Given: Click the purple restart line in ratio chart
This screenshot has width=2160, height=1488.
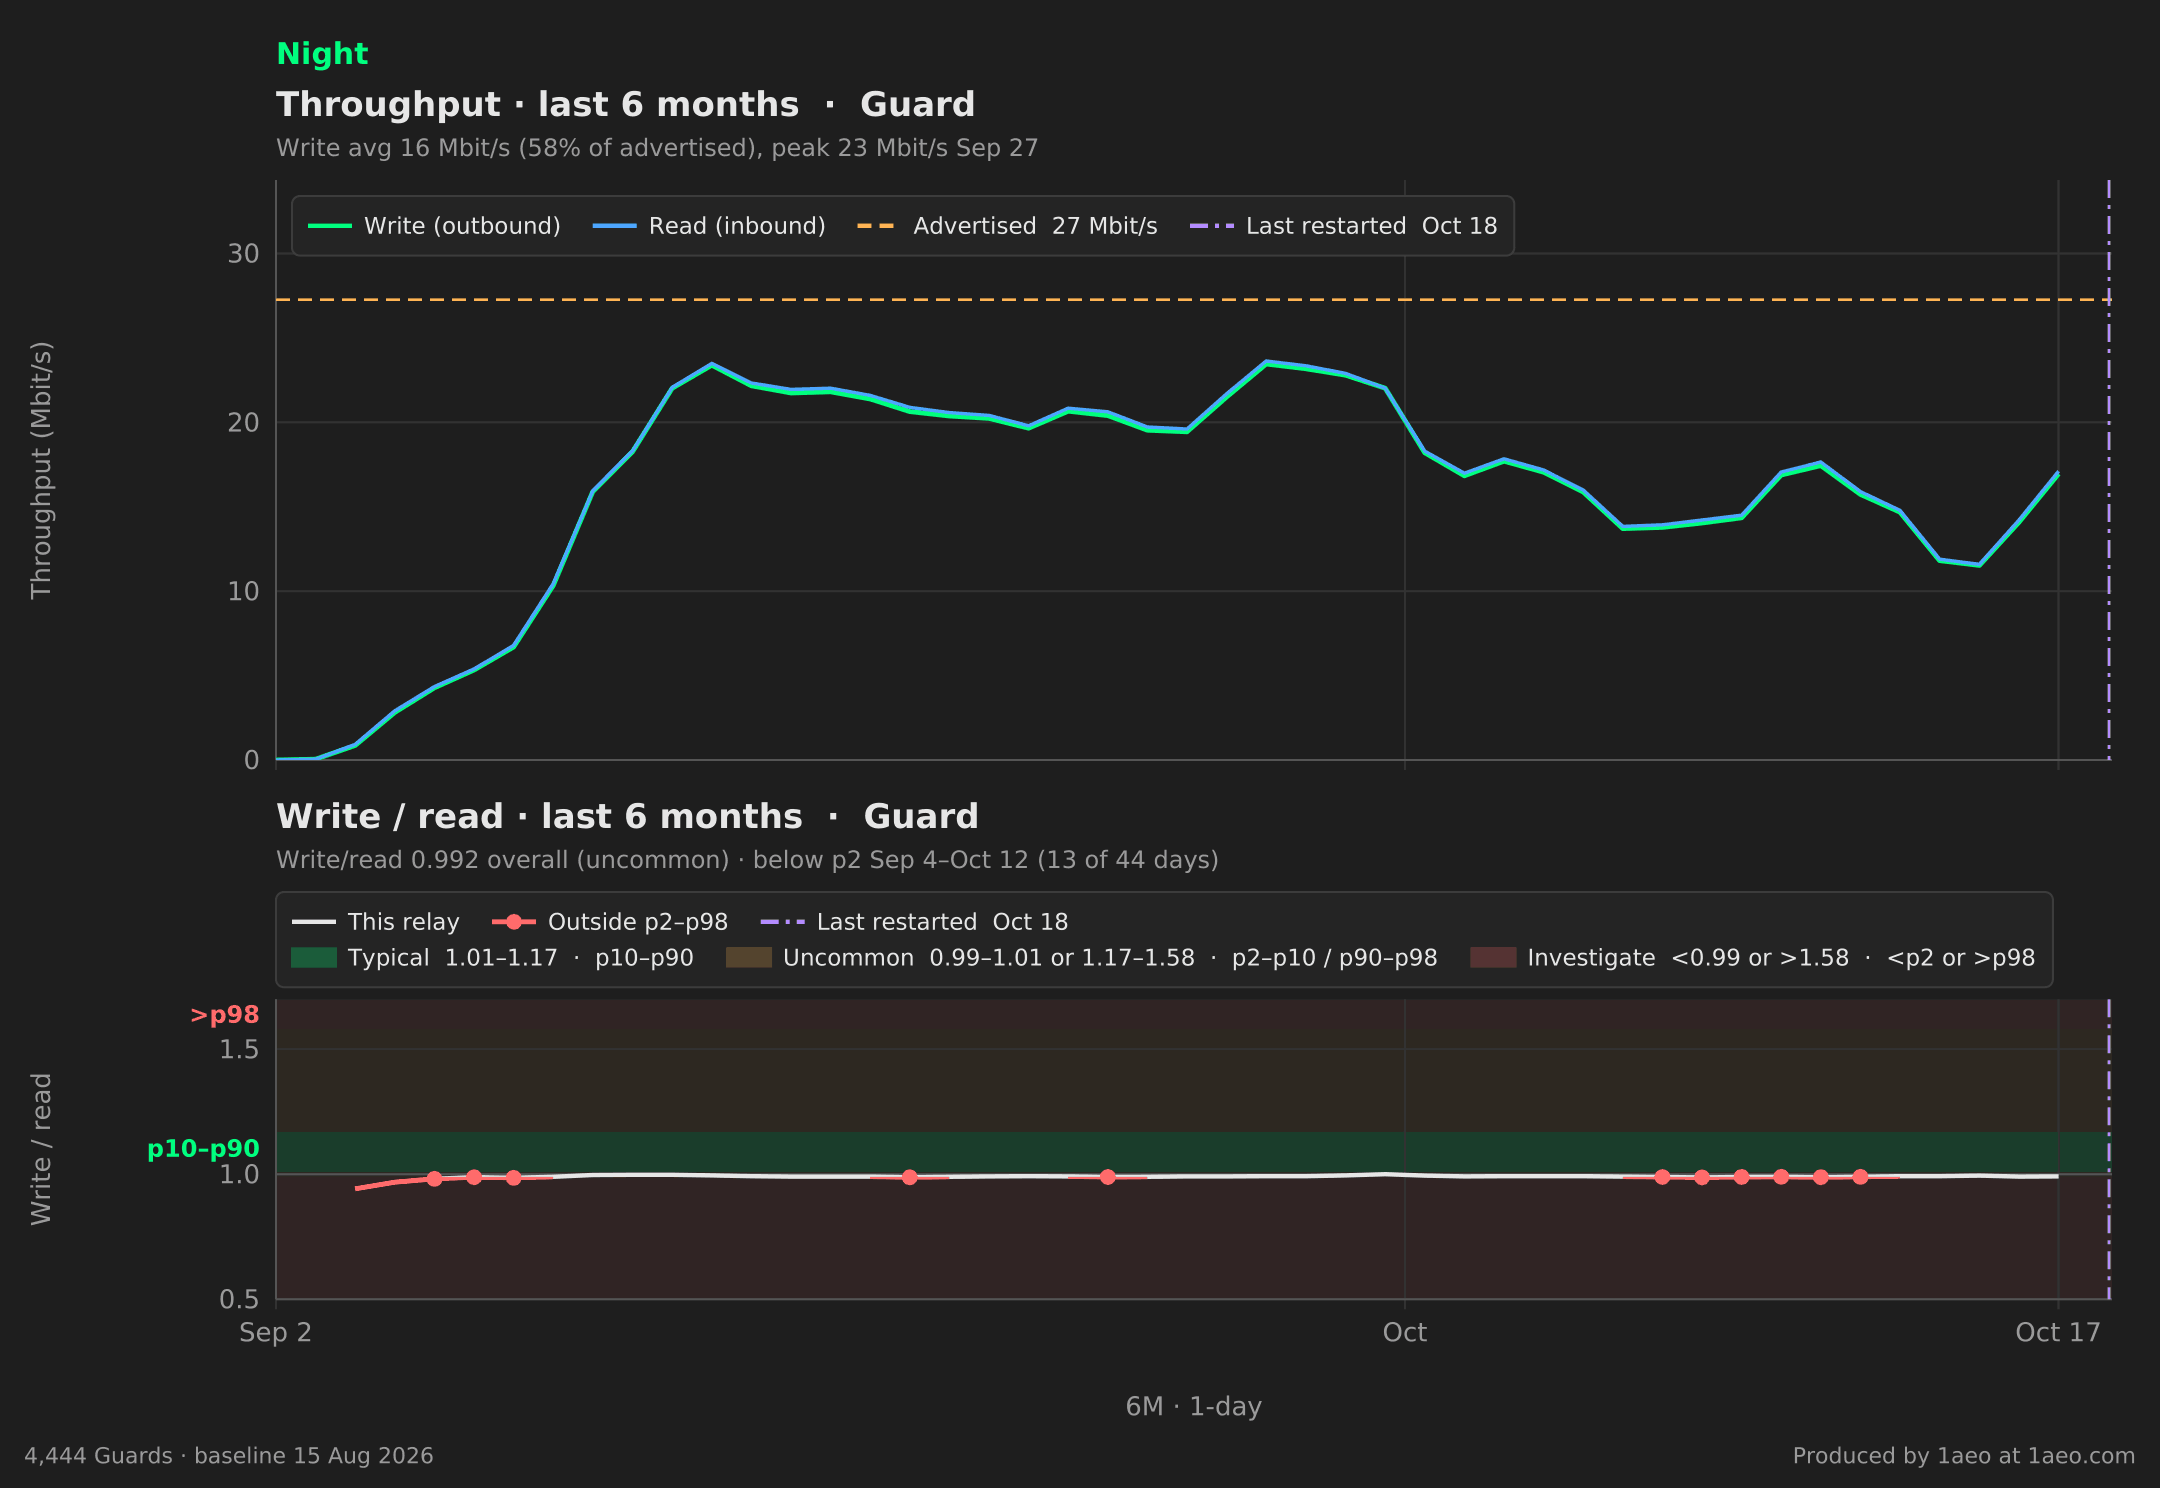Looking at the screenshot, I should pos(2109,1149).
